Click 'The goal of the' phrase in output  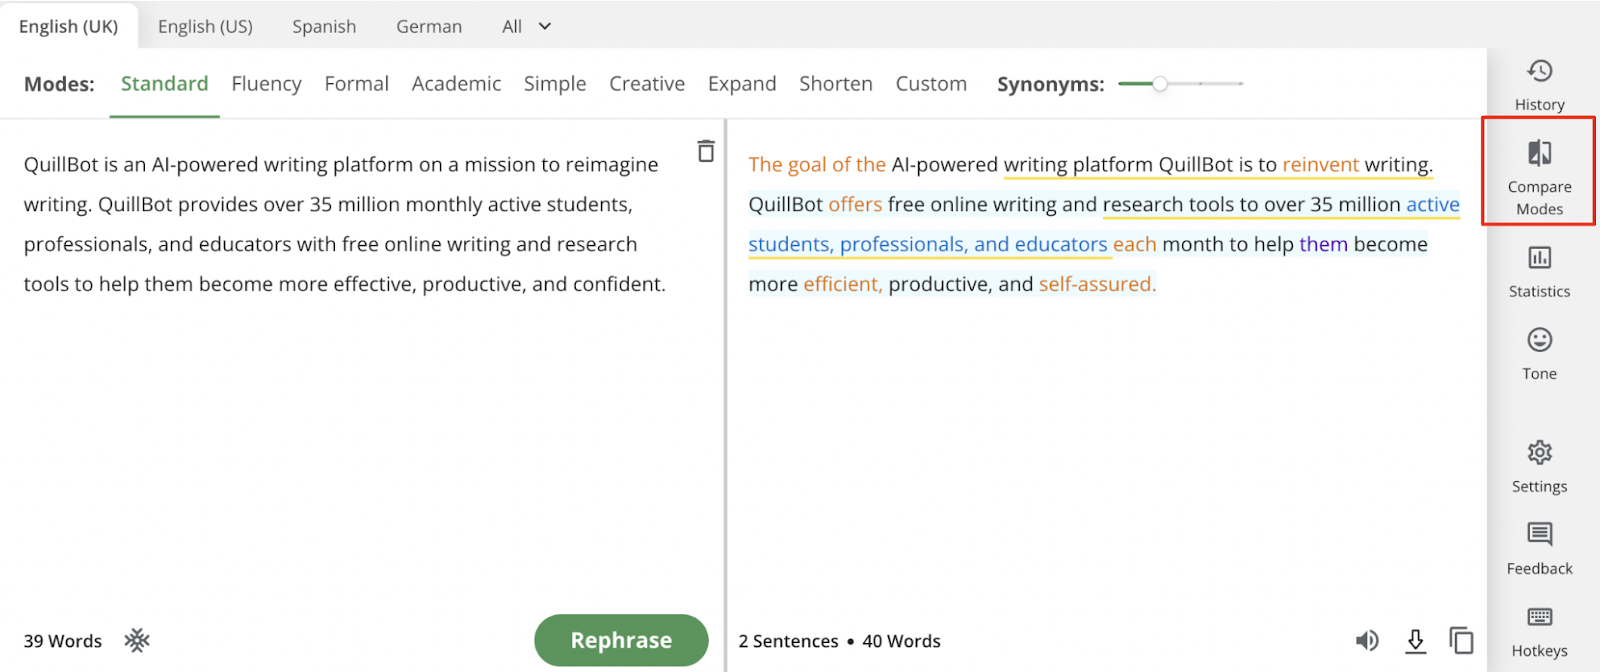click(817, 164)
